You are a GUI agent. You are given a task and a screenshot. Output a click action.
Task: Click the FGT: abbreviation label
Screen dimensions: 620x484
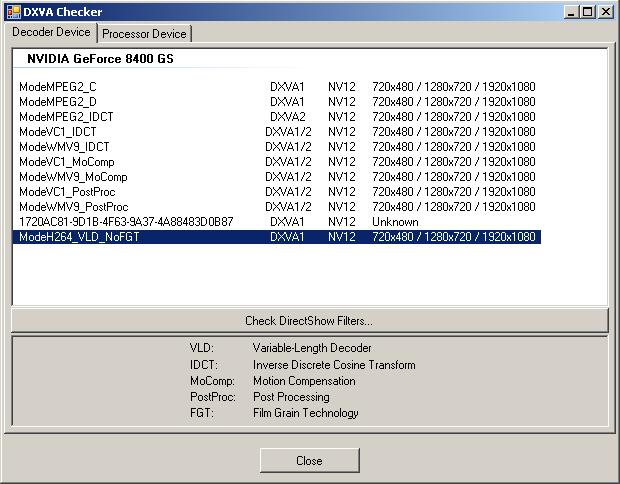[x=202, y=413]
